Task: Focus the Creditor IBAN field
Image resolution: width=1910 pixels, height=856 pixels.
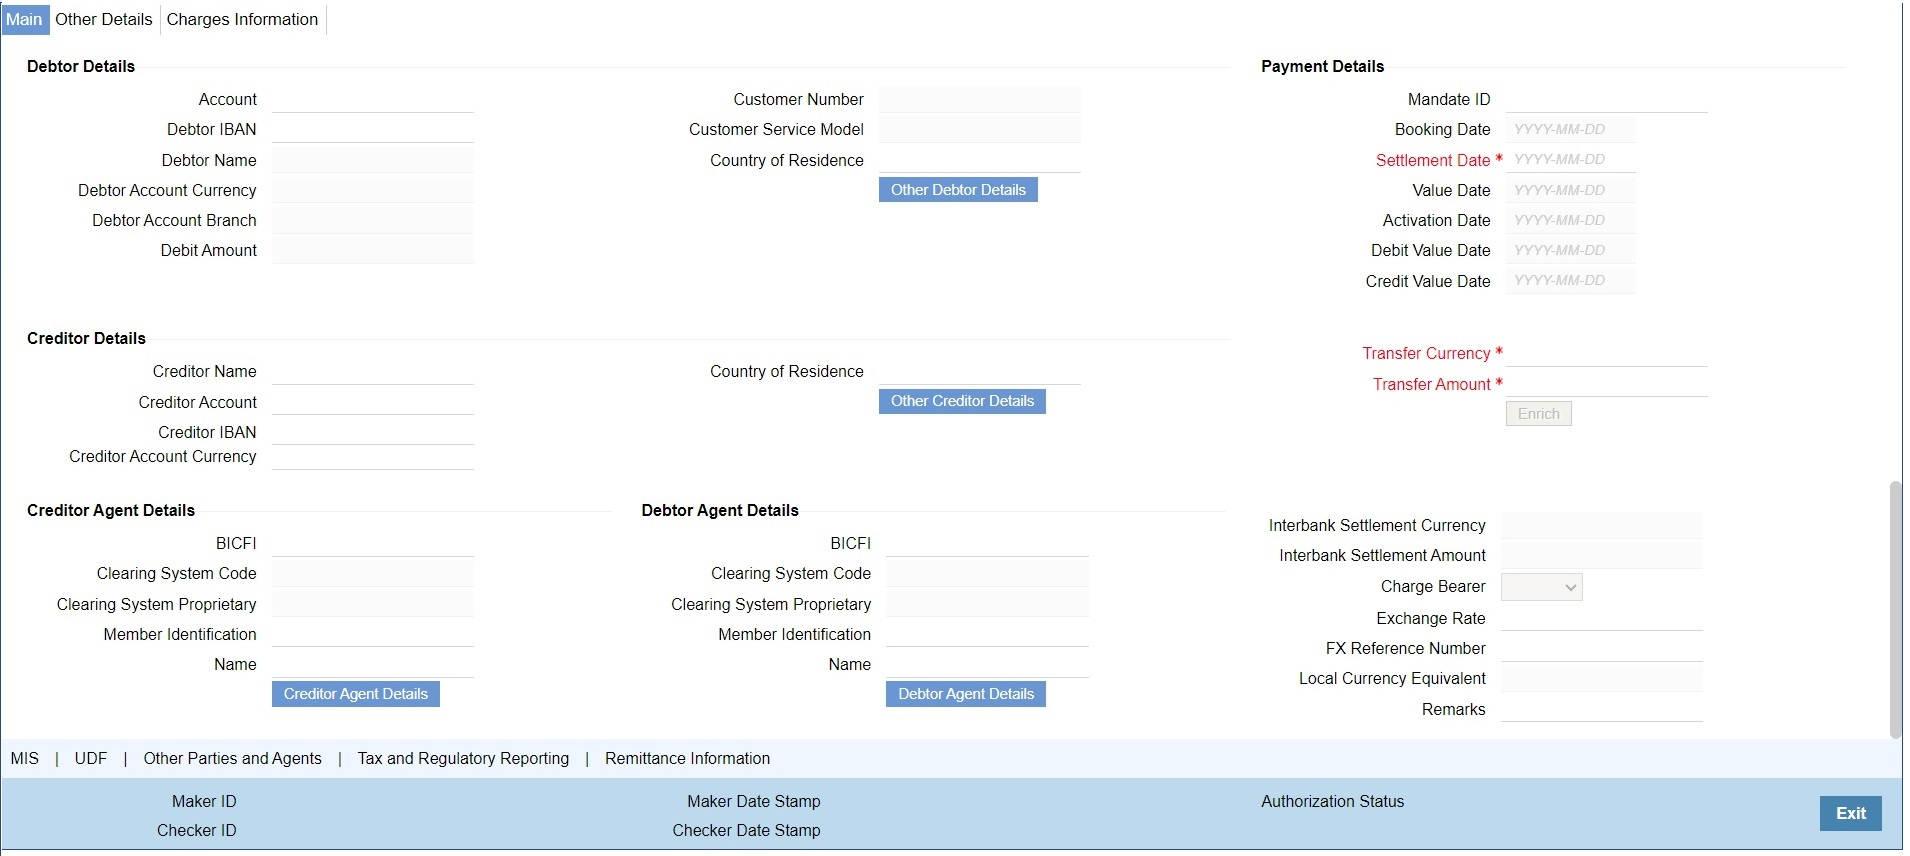Action: click(373, 432)
